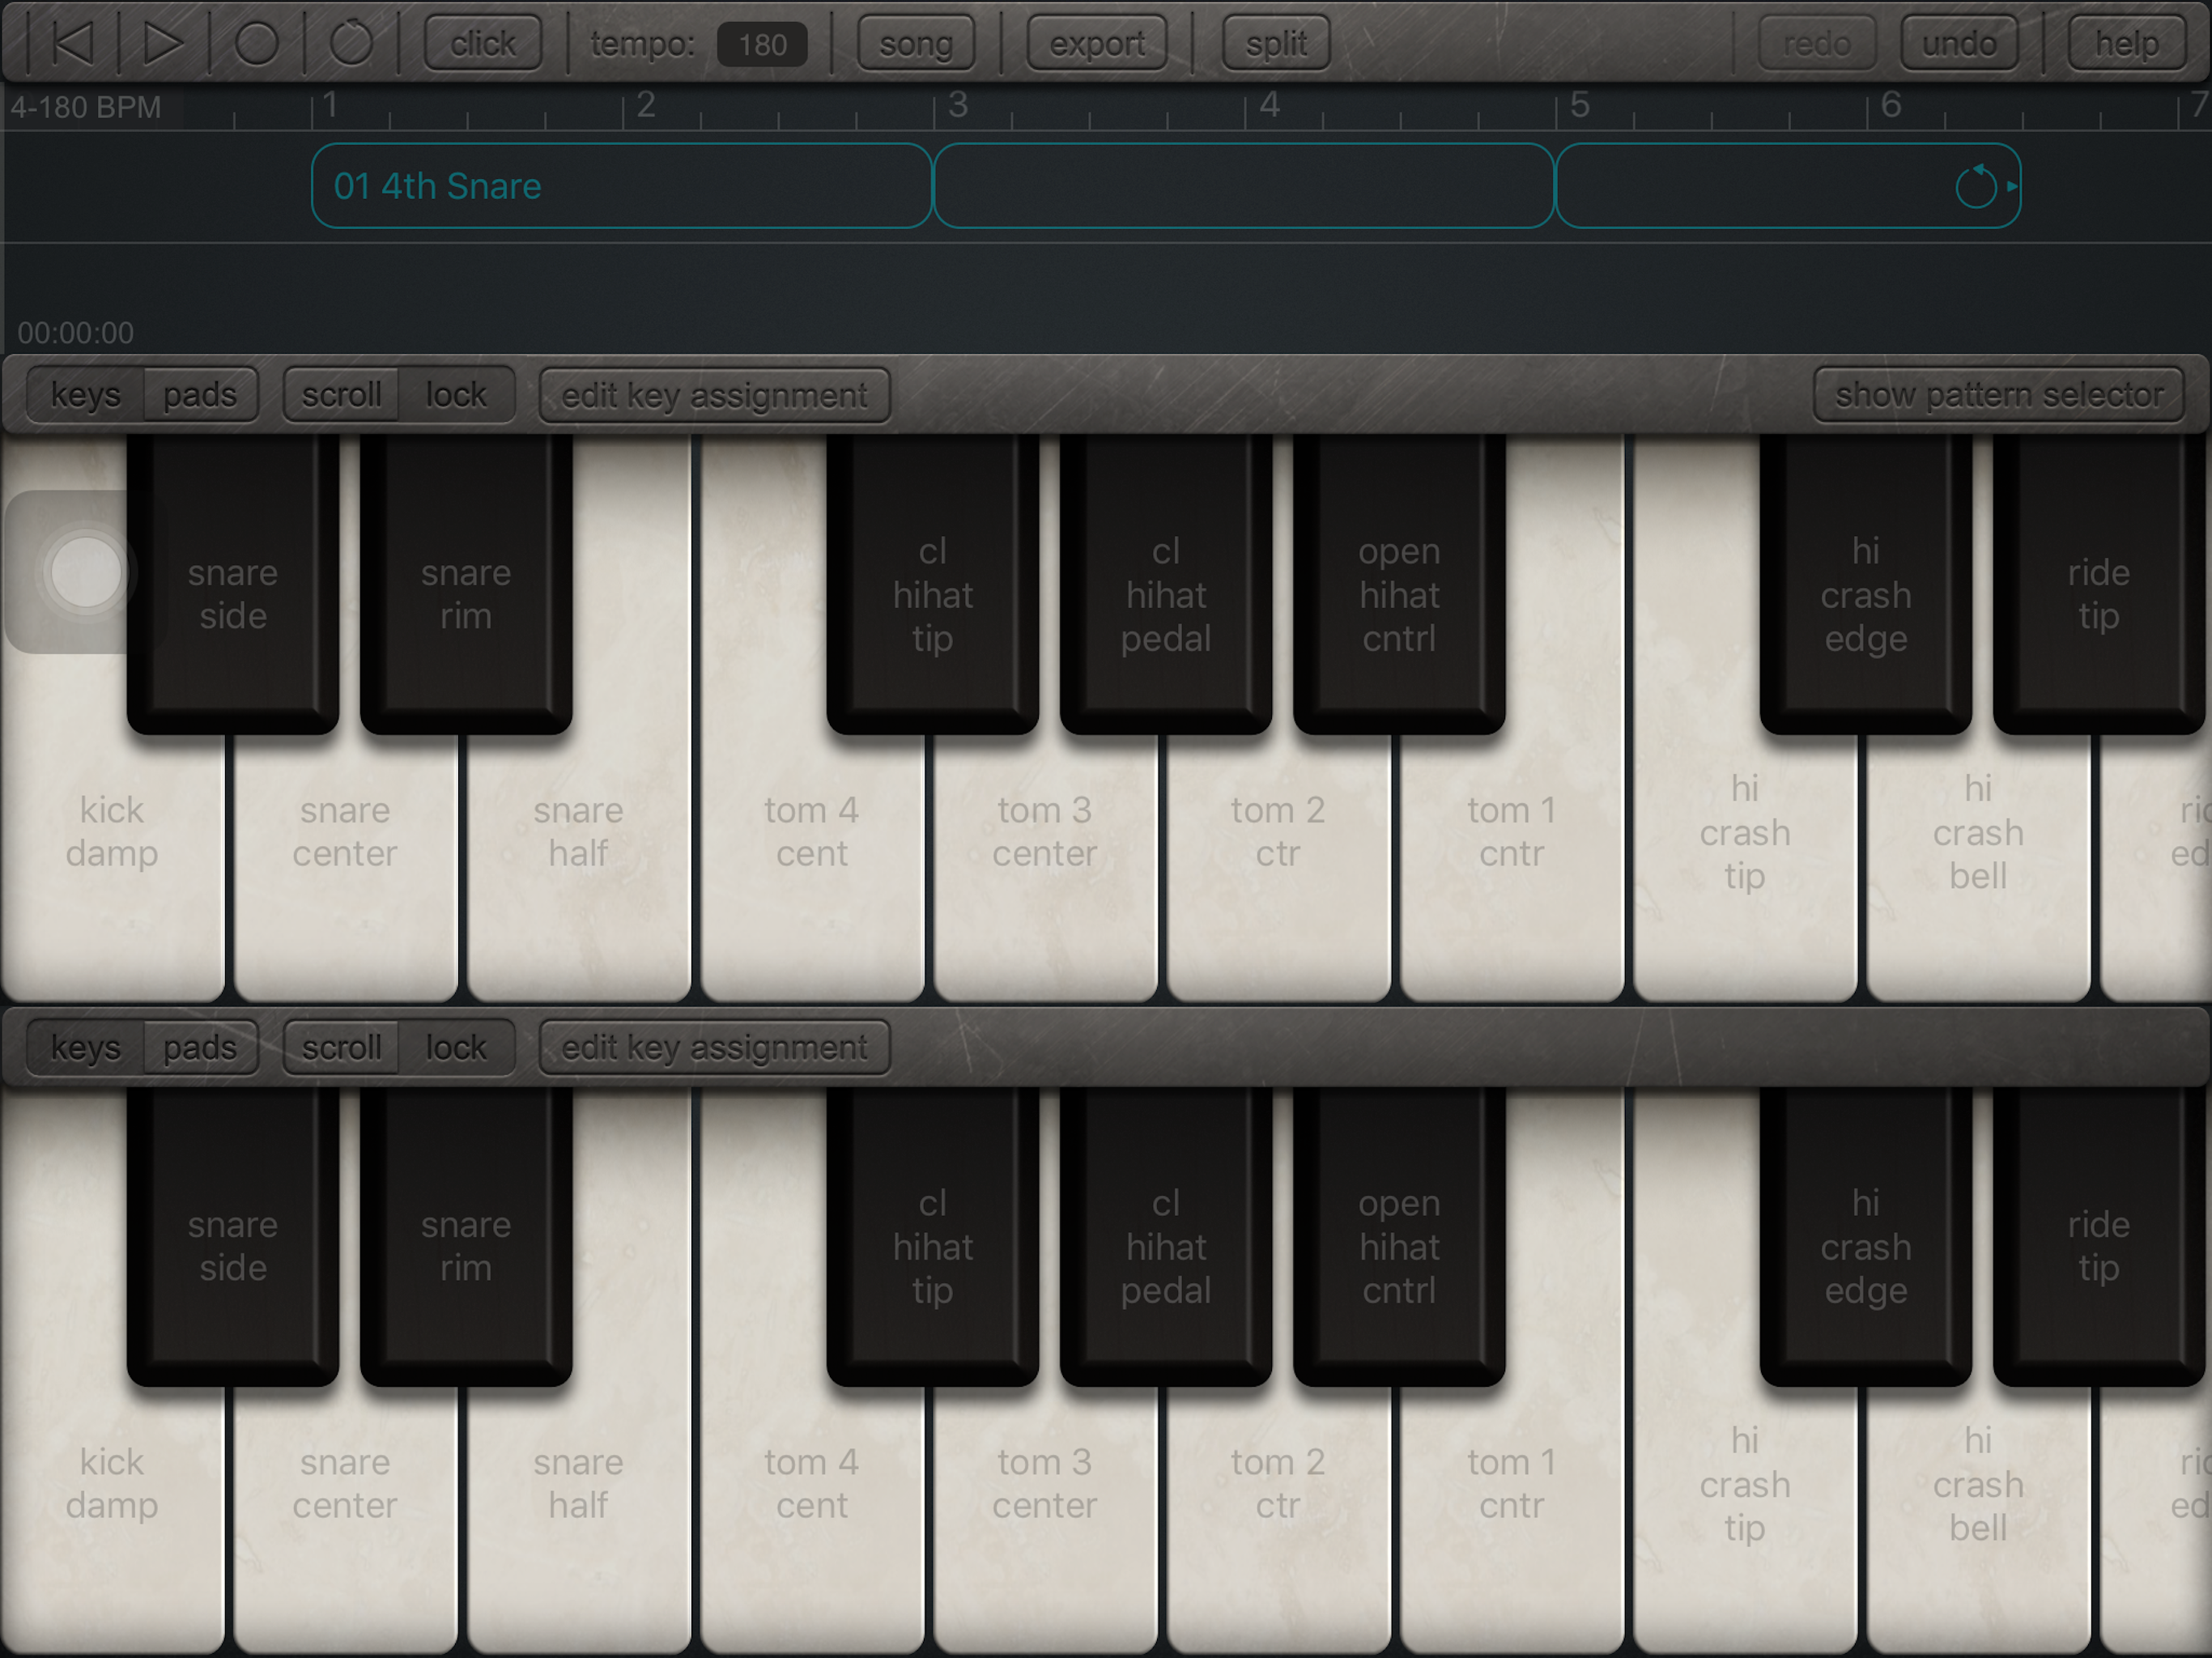
Task: Select the 01 4th Snare pattern clip
Action: (621, 187)
